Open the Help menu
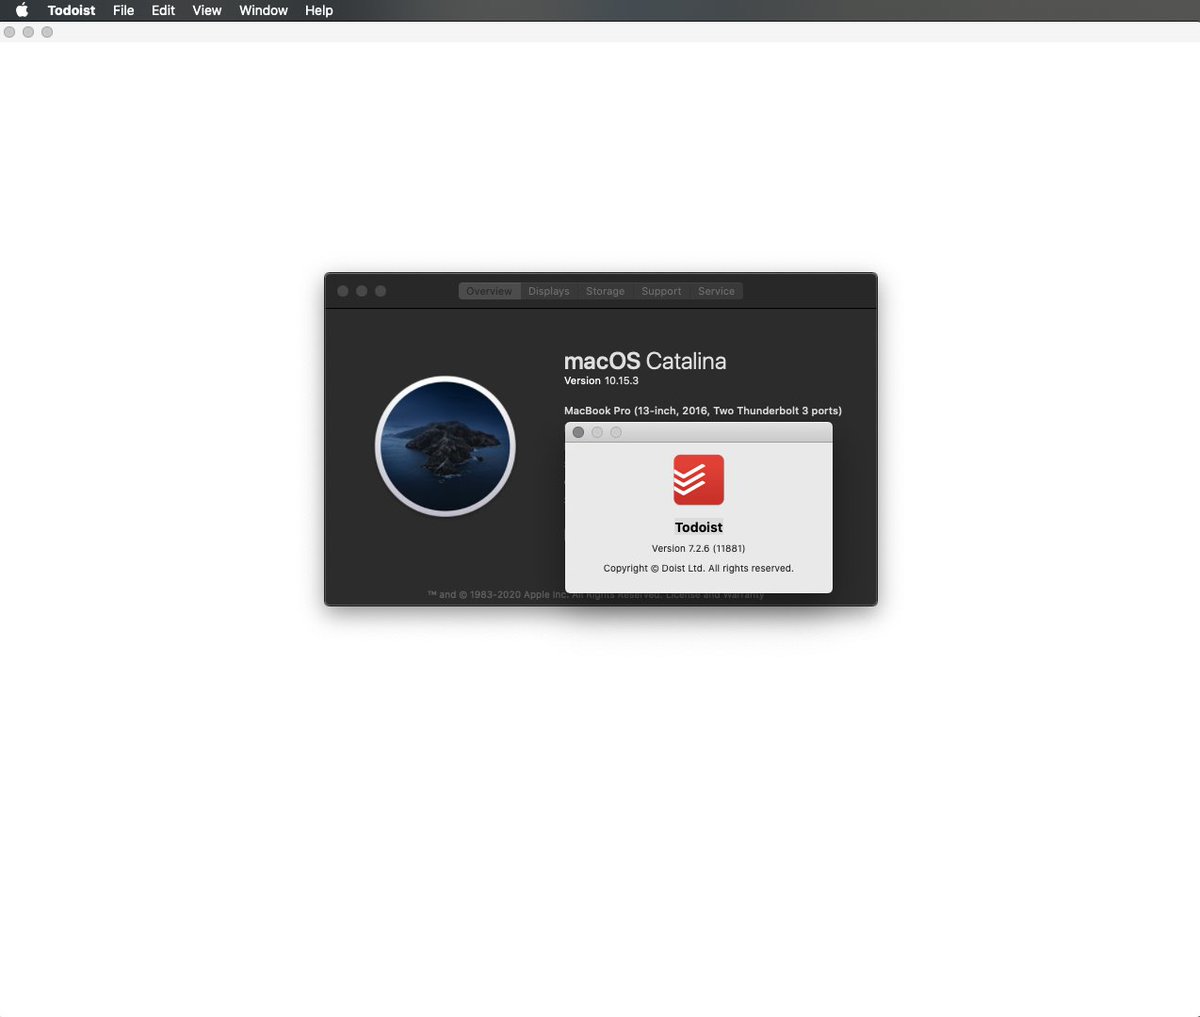The width and height of the screenshot is (1200, 1017). (x=319, y=10)
